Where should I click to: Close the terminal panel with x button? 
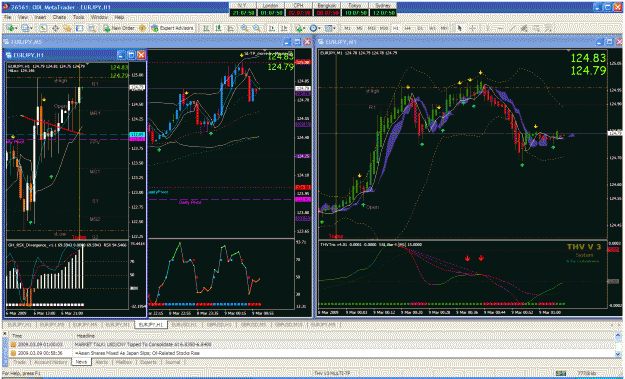click(x=5, y=333)
